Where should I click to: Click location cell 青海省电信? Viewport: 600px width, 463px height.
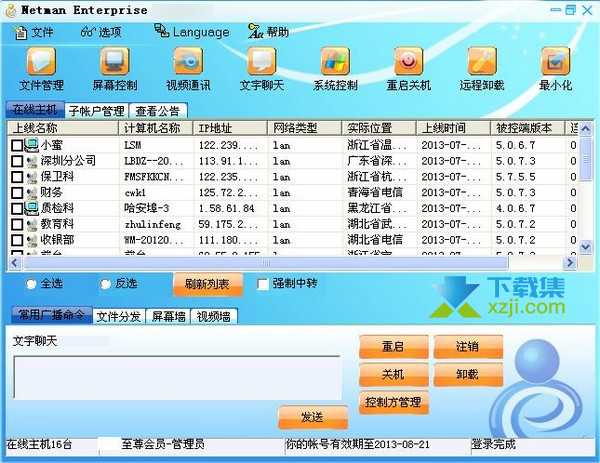click(375, 192)
